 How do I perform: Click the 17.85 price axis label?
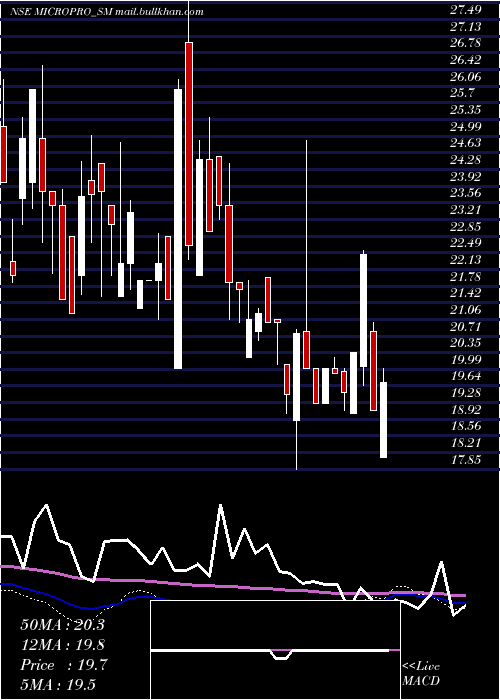click(465, 460)
